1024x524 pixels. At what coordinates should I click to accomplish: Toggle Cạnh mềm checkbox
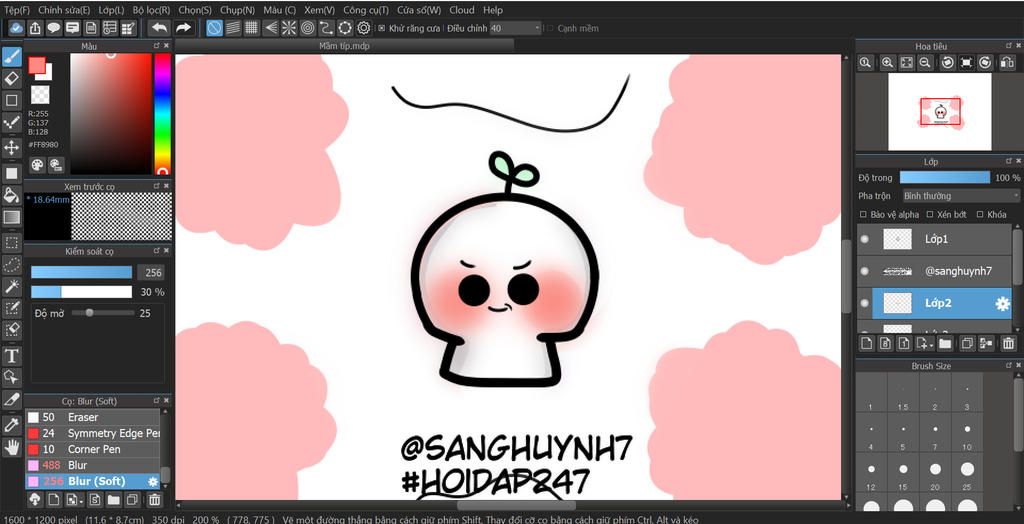(550, 28)
